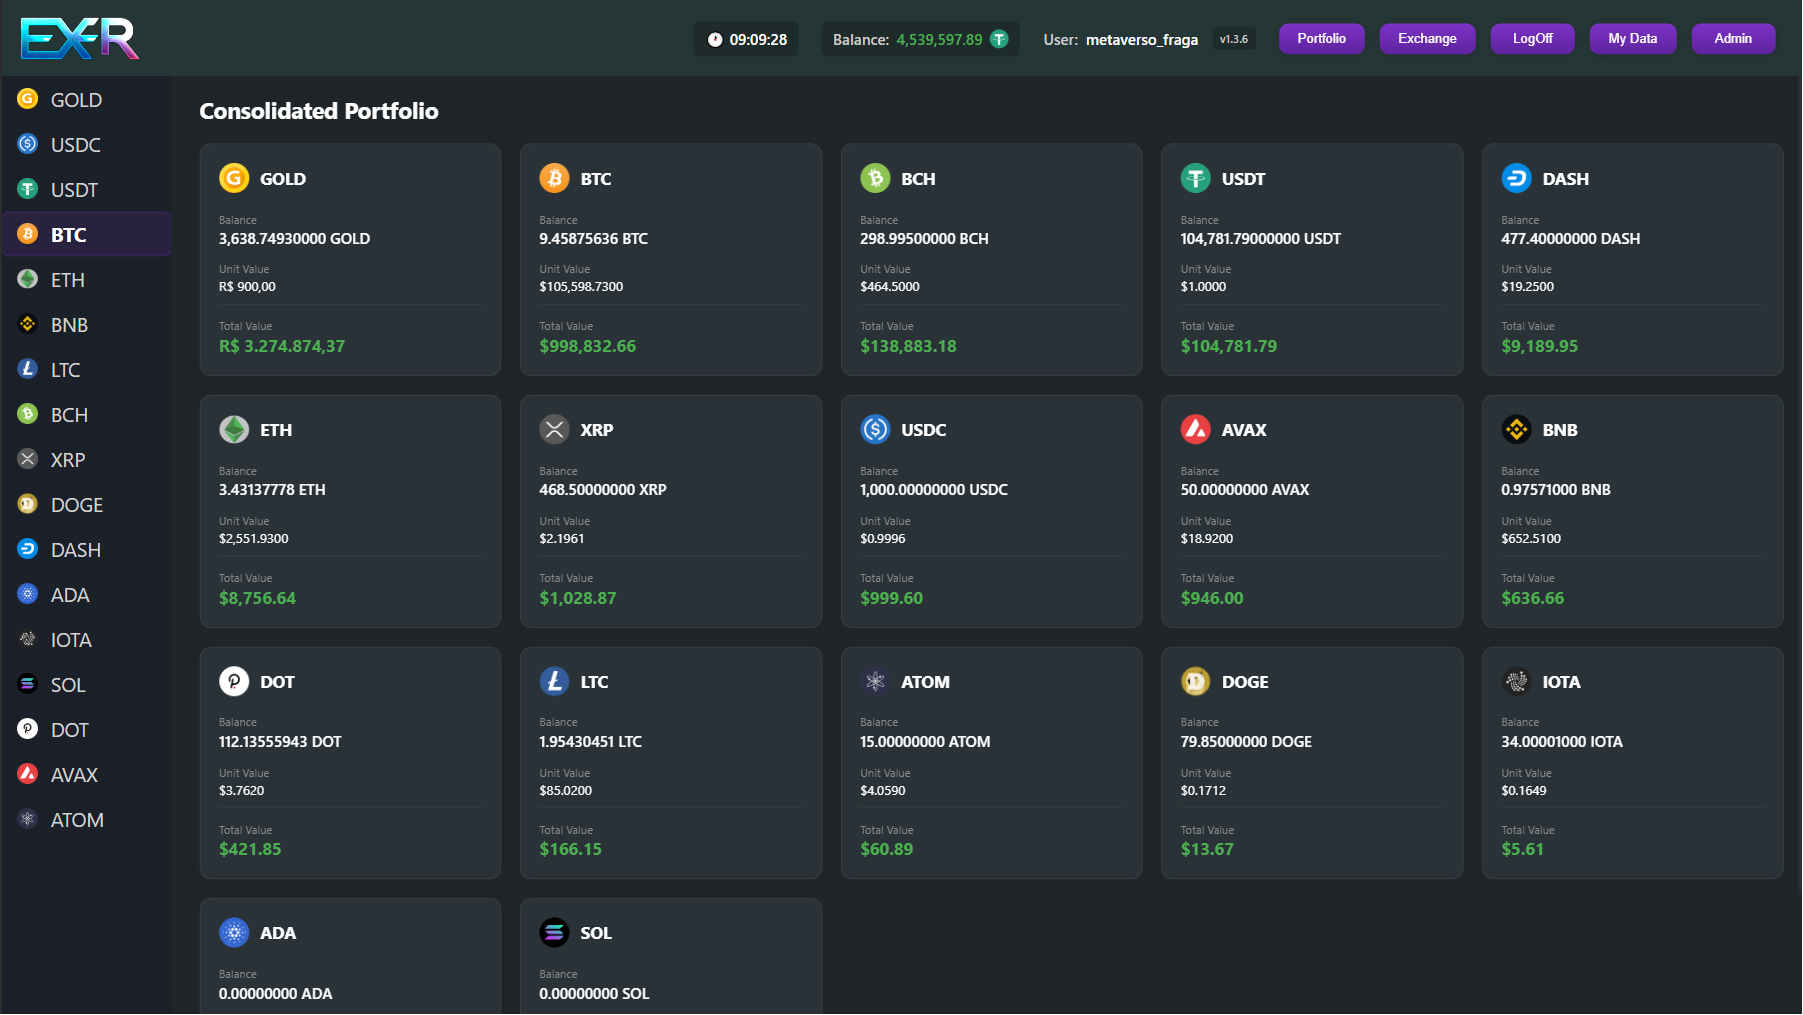
Task: Click the clock icon beside 09:09:28
Action: (x=715, y=40)
